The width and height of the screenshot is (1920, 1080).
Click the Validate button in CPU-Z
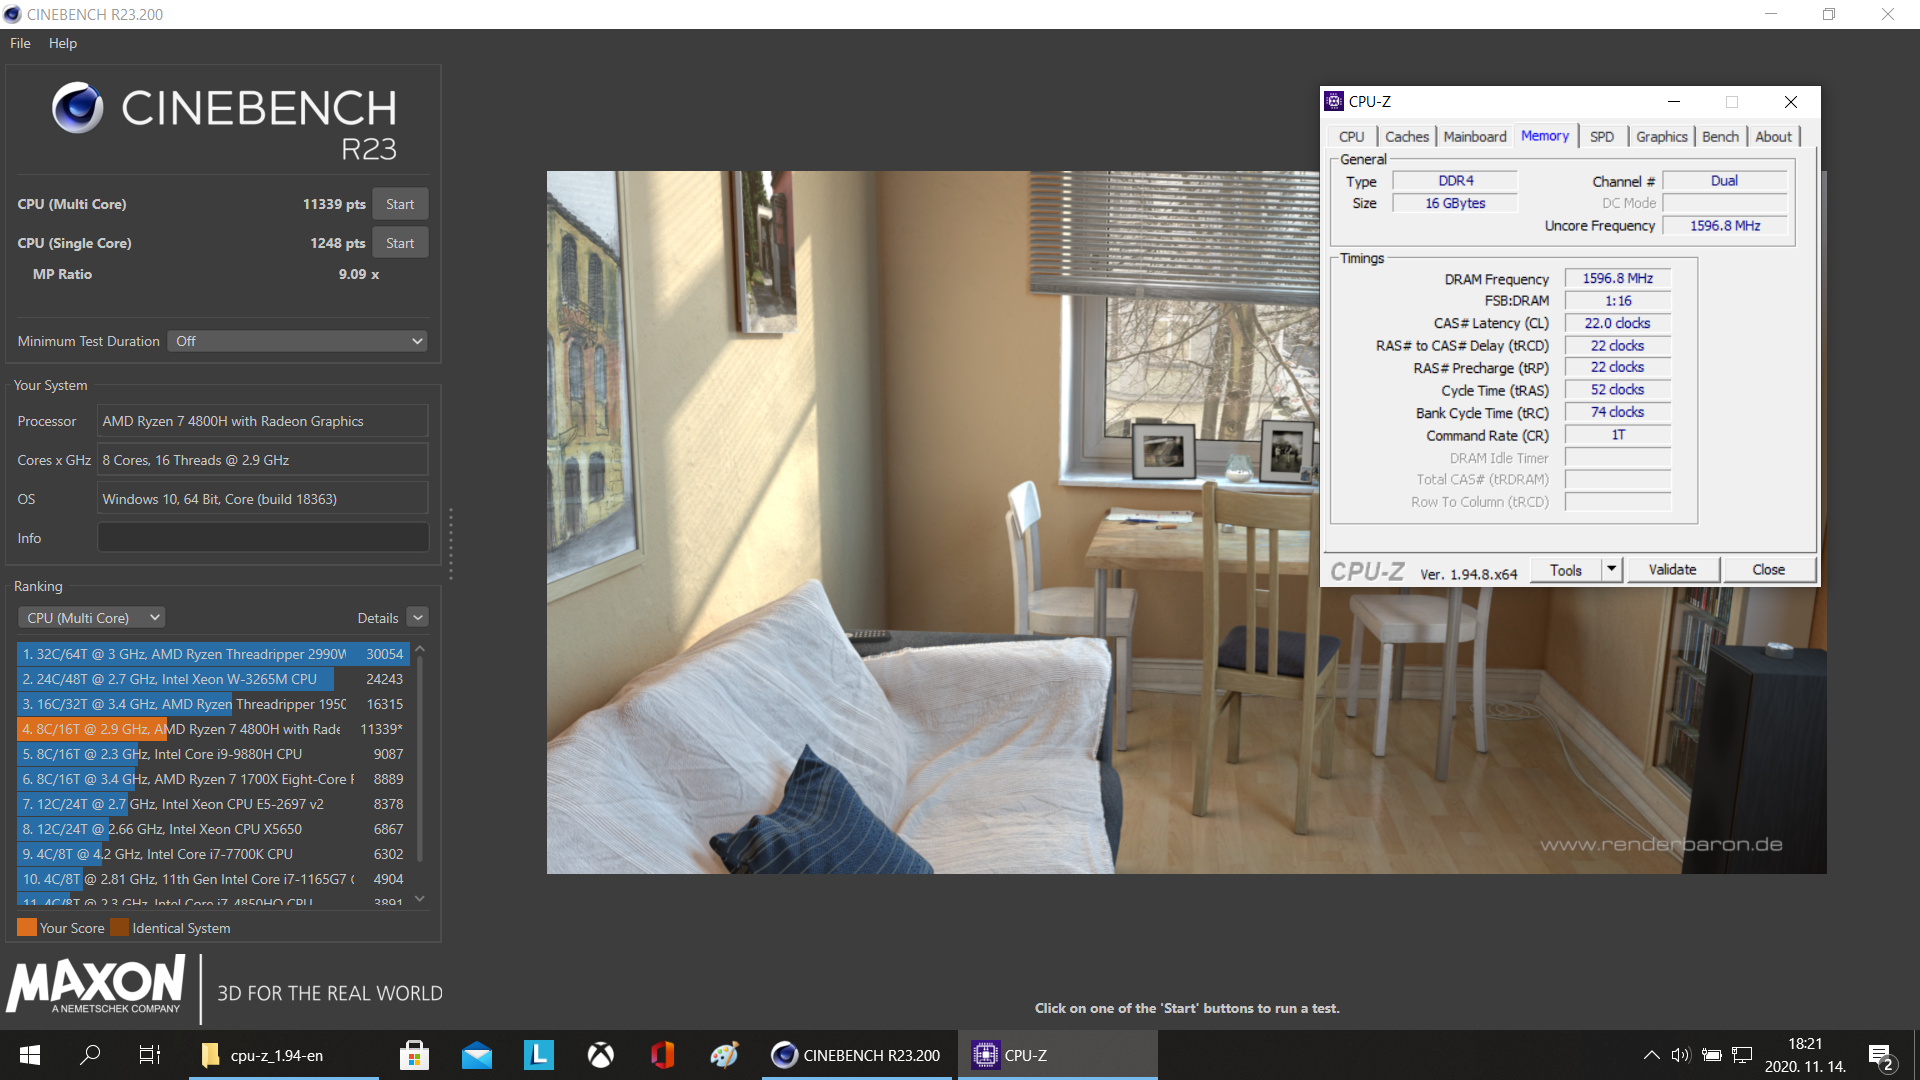1672,570
